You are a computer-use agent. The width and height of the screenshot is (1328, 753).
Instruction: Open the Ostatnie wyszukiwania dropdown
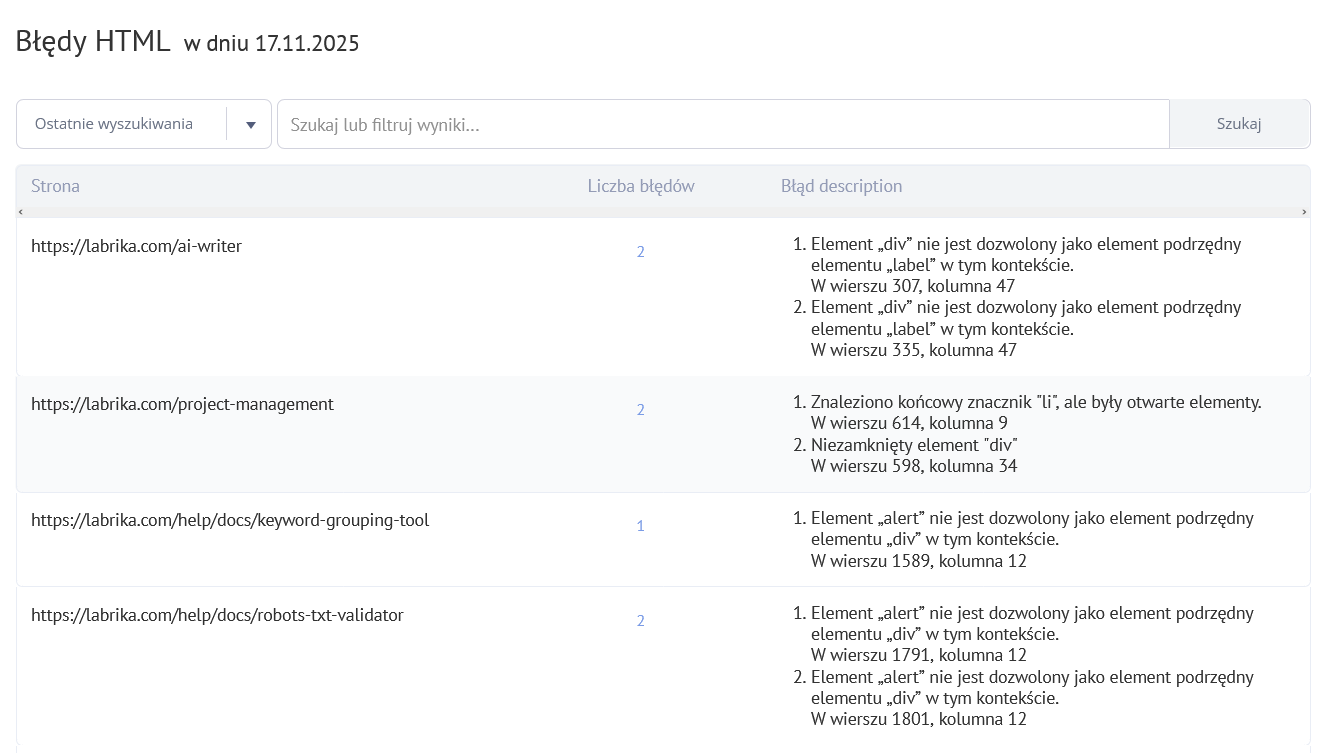click(120, 124)
